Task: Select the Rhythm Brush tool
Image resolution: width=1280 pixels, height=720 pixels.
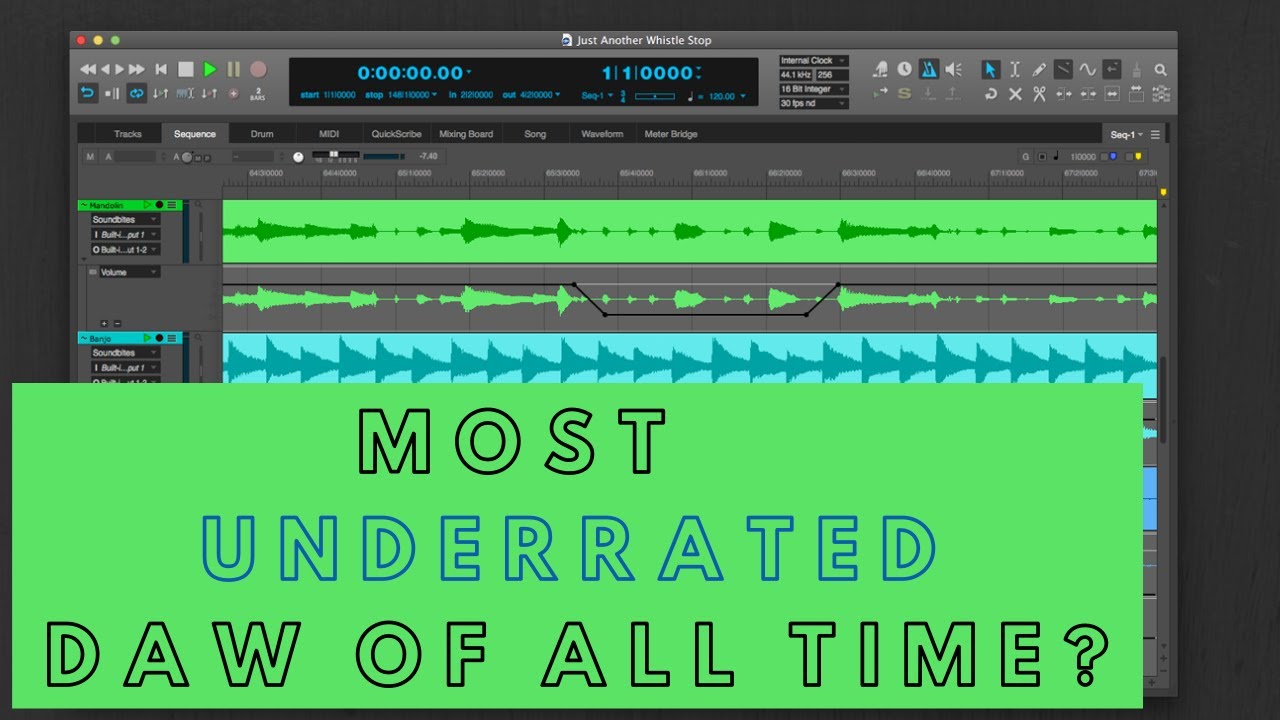Action: 1136,69
